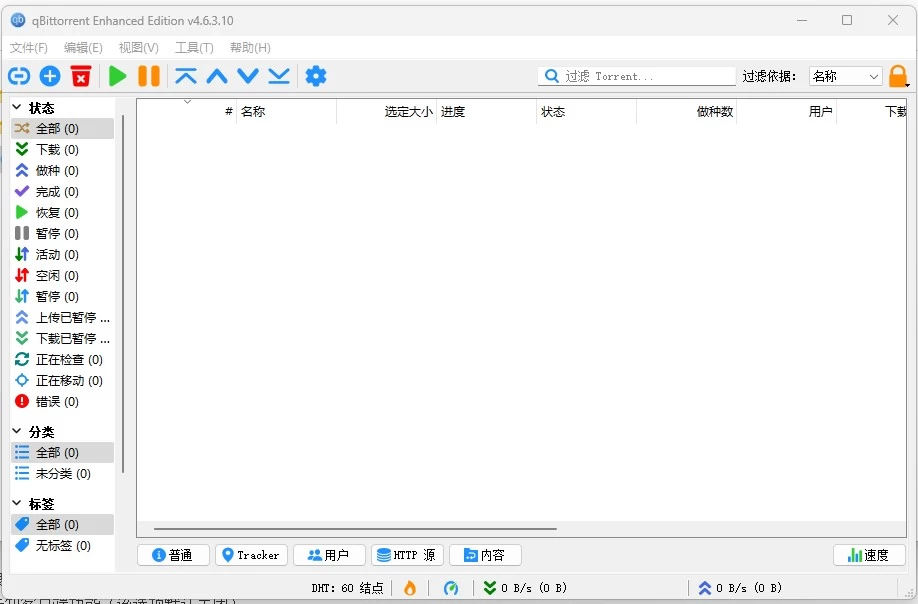
Task: Select the move to top queue icon
Action: pos(186,75)
